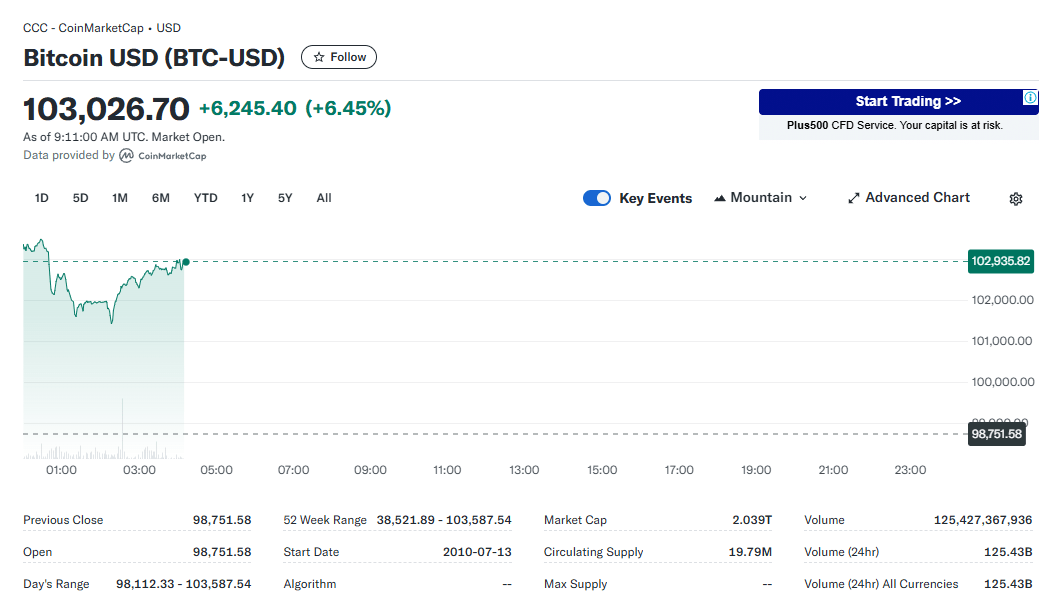The image size is (1047, 611).
Task: Click the star icon in Follow button
Action: (319, 57)
